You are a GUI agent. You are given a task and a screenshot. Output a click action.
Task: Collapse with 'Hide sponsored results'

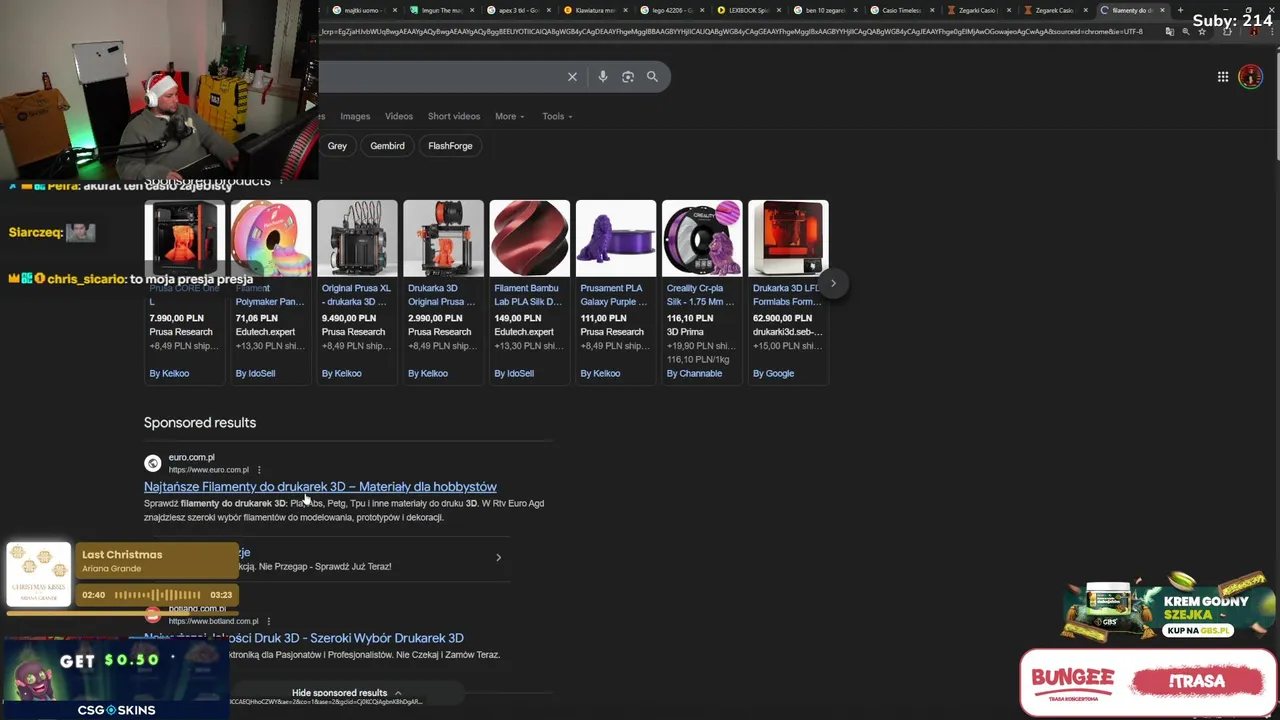[x=346, y=693]
